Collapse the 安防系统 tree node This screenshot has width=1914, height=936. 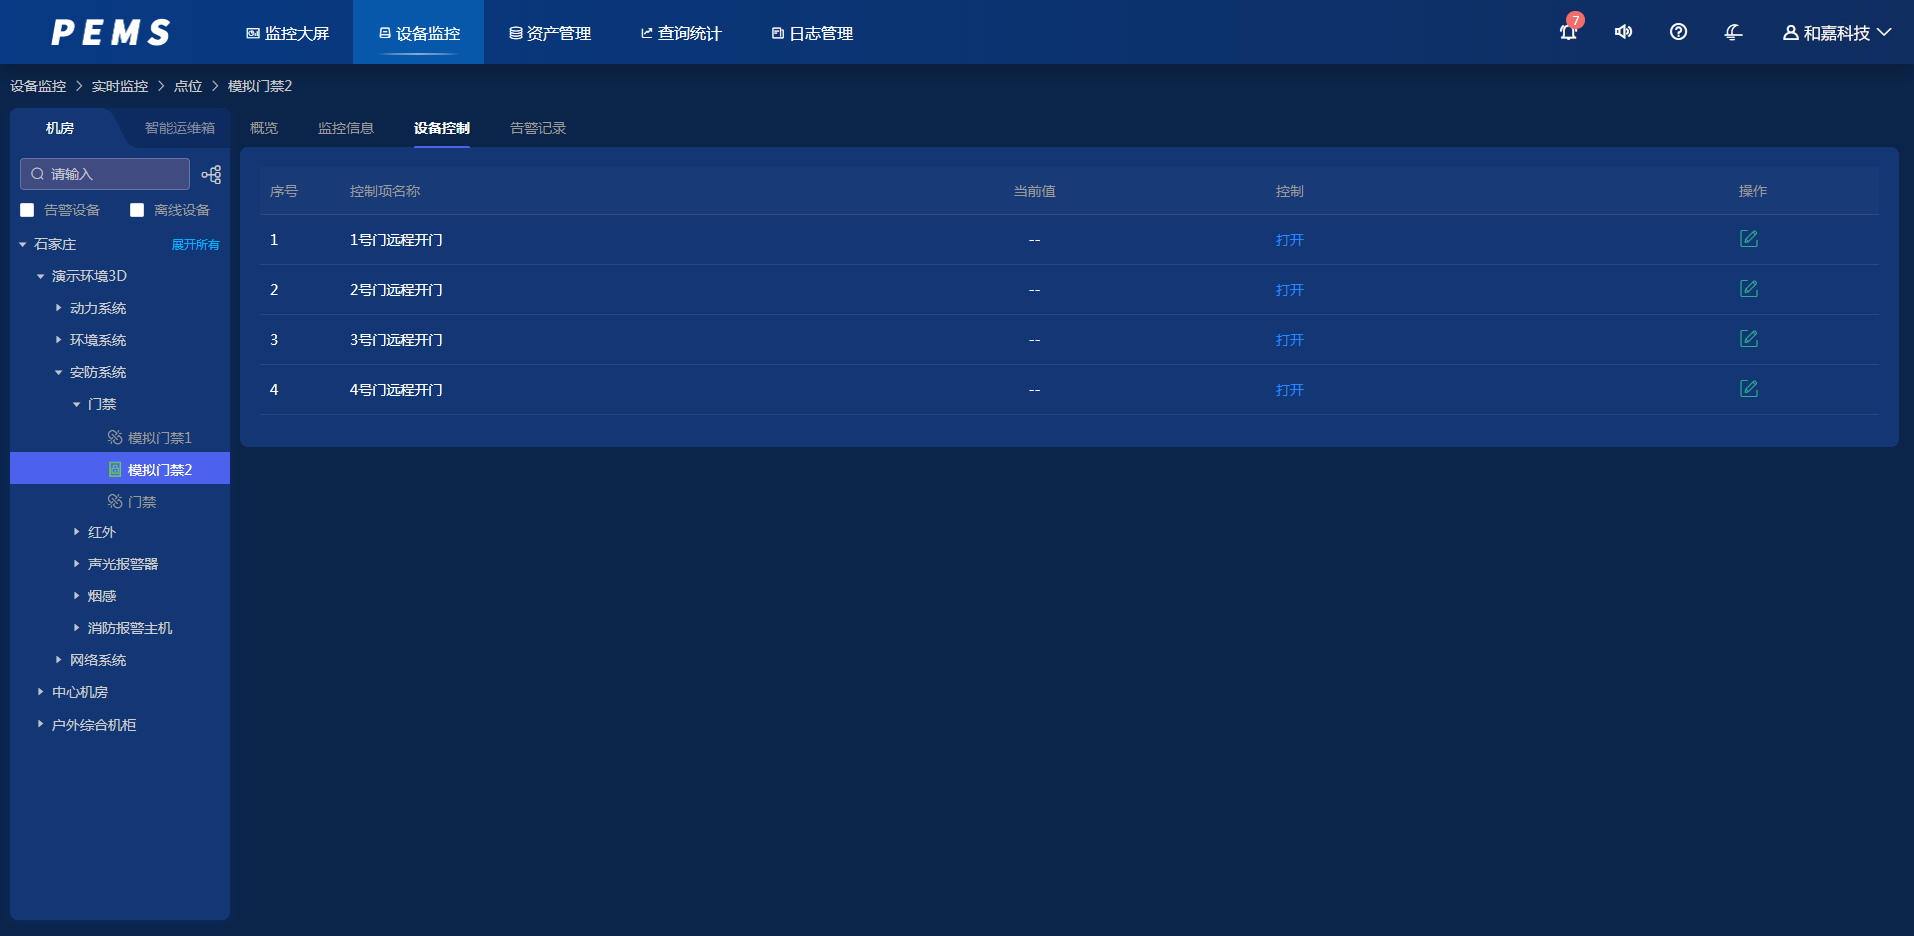coord(58,372)
